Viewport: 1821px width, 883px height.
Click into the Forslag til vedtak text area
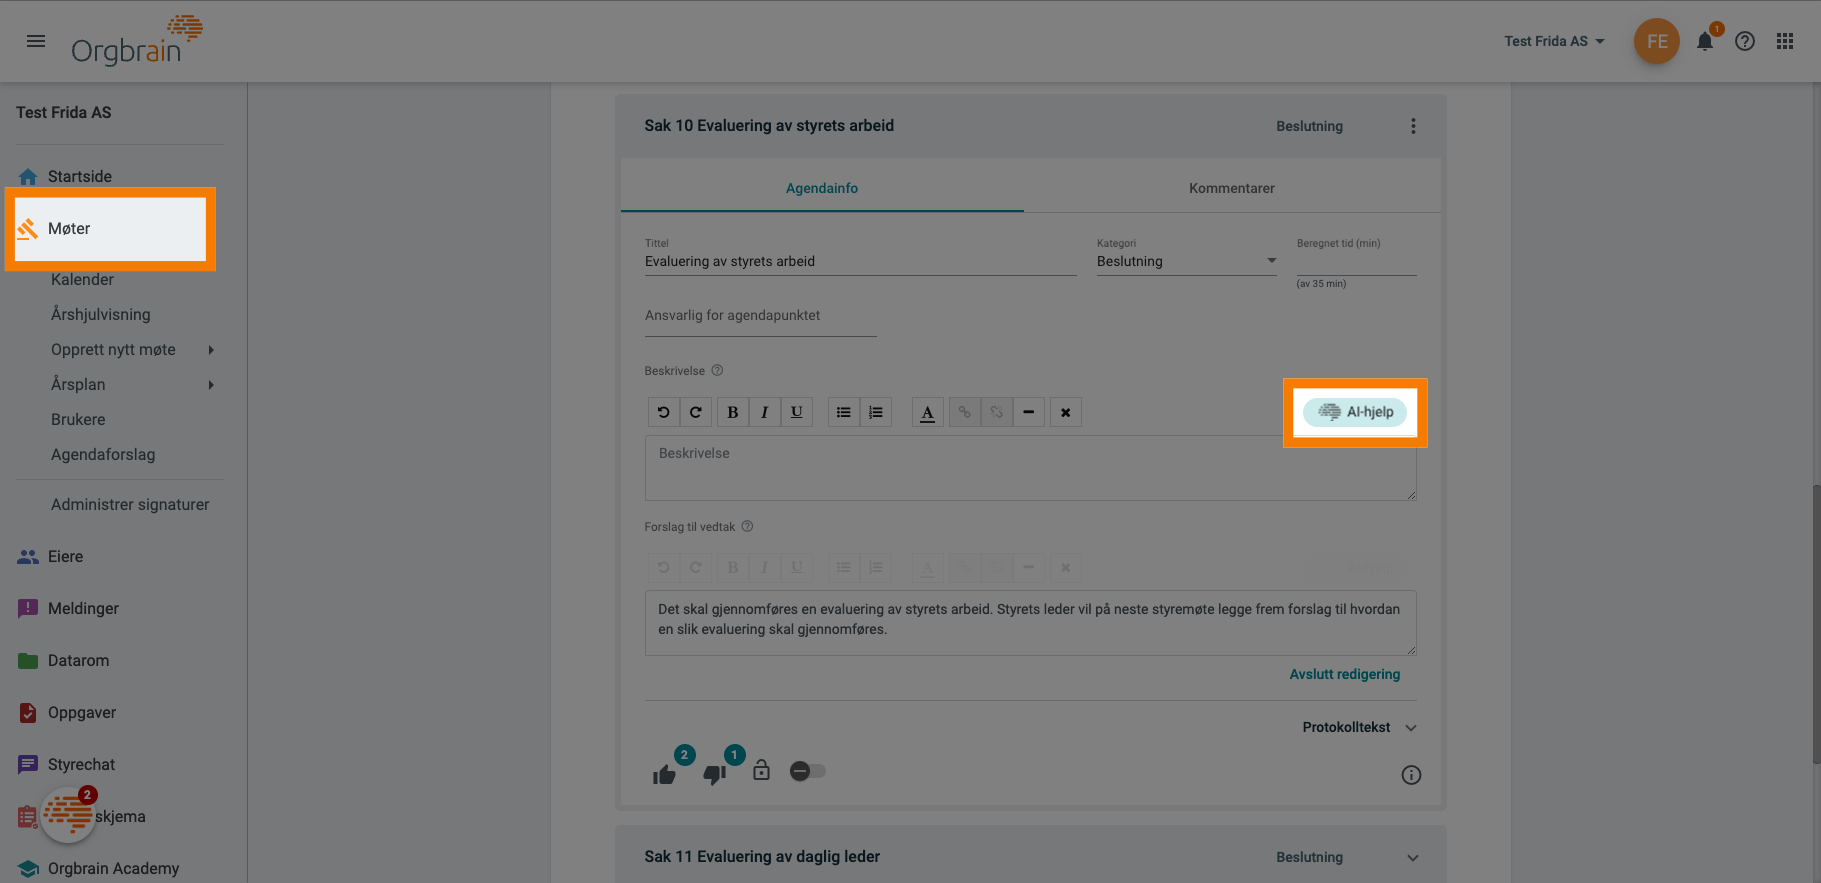1030,623
